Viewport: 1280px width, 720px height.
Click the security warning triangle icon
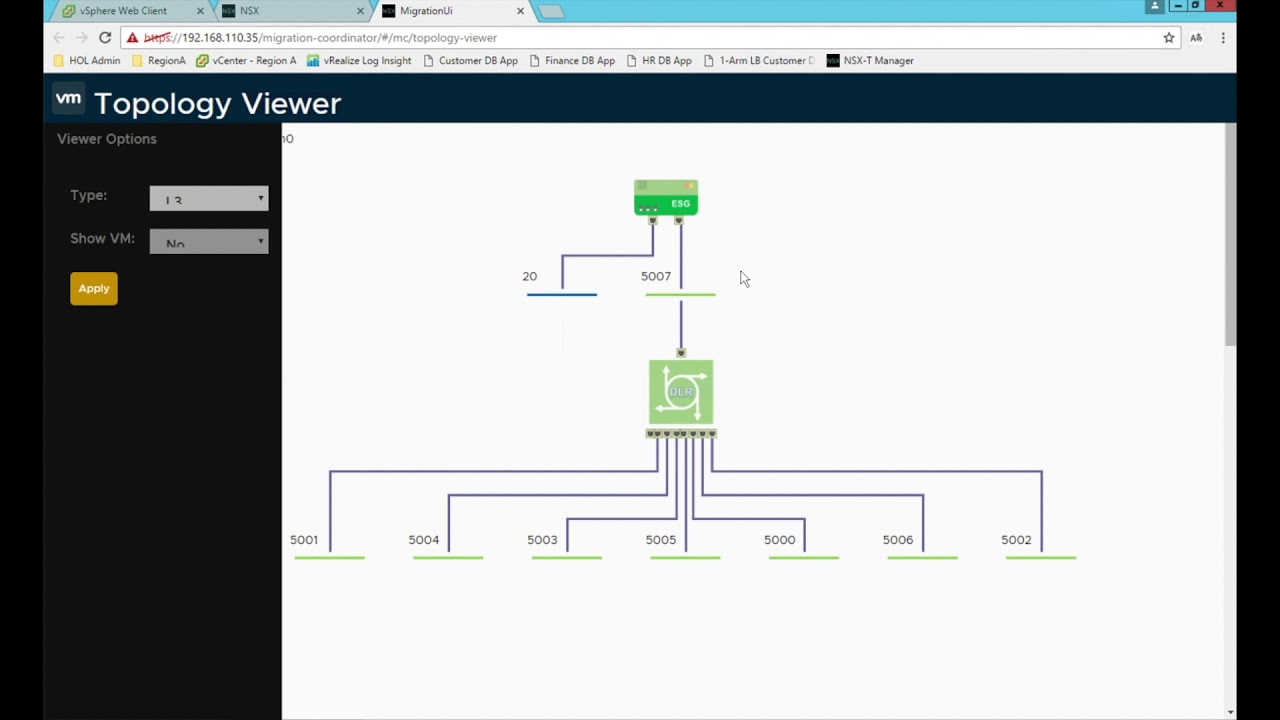[132, 38]
